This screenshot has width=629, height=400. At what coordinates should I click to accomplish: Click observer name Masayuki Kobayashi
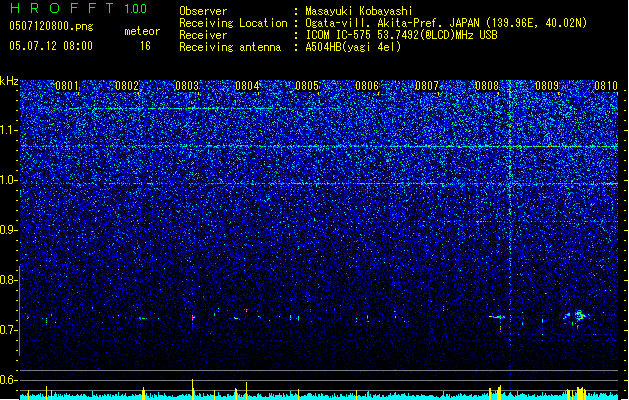point(359,11)
